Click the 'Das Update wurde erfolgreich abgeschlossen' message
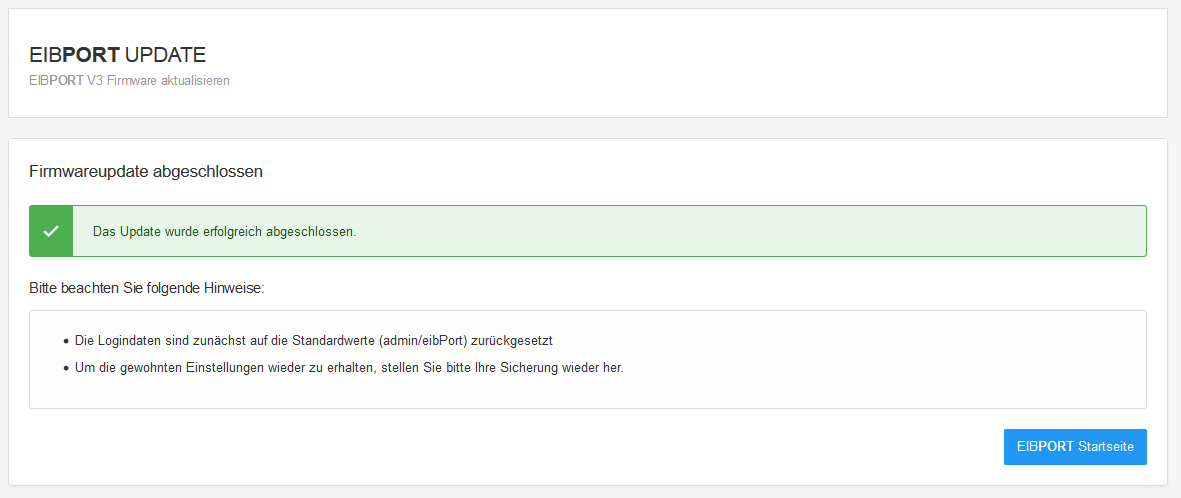 click(x=224, y=232)
